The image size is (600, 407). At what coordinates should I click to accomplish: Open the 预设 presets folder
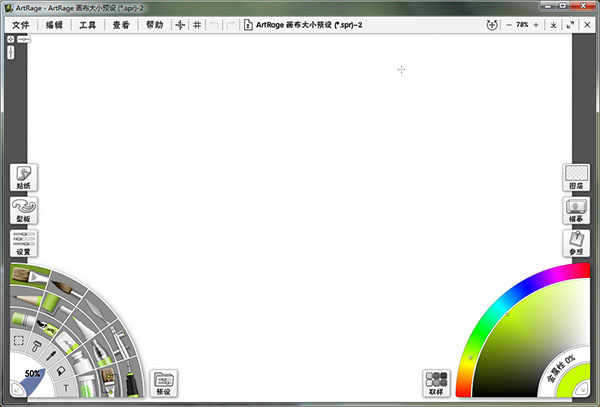coord(163,383)
